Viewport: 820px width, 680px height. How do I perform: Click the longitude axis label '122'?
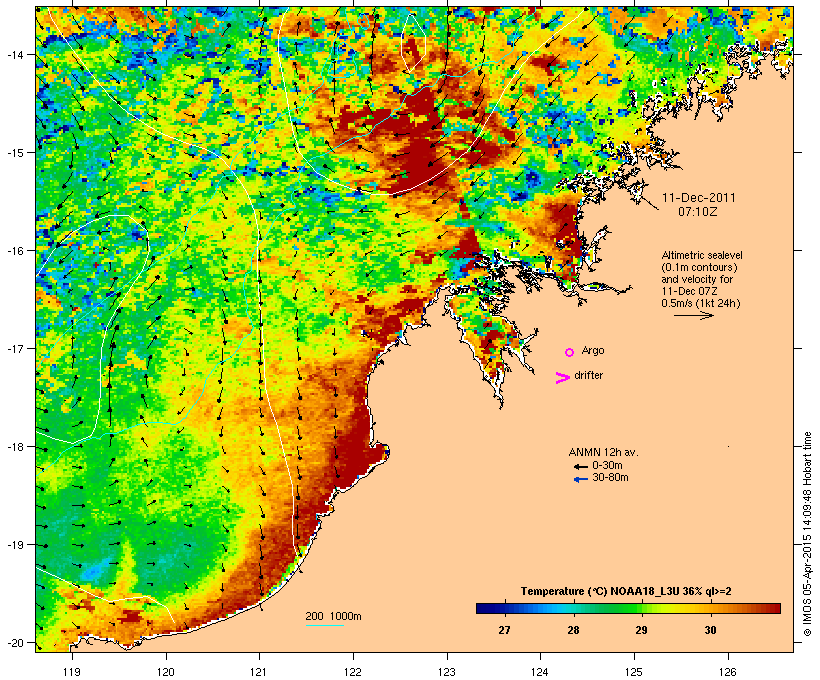353,672
